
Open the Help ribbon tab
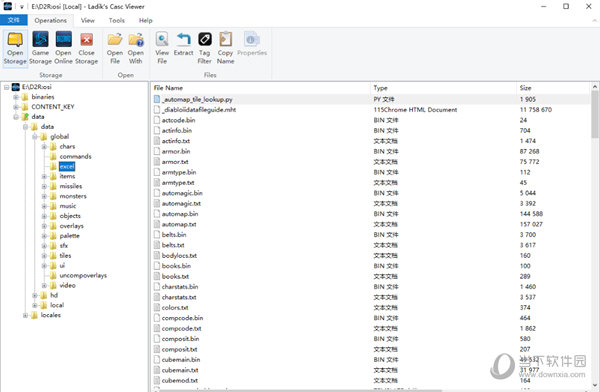145,20
